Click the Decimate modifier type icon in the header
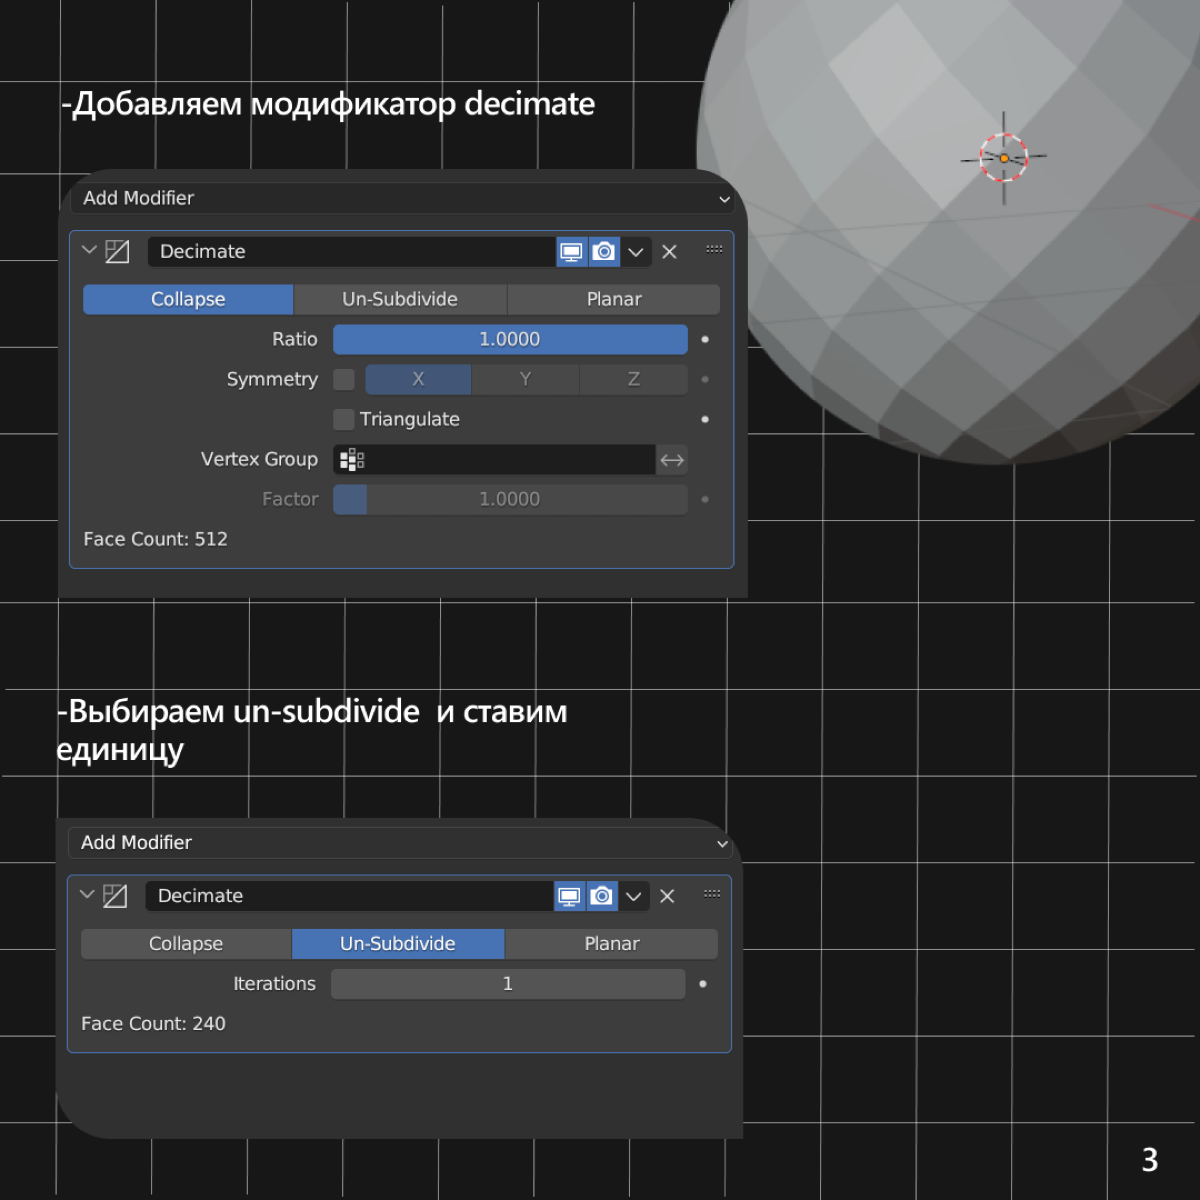Screen dimensions: 1200x1200 (x=118, y=251)
